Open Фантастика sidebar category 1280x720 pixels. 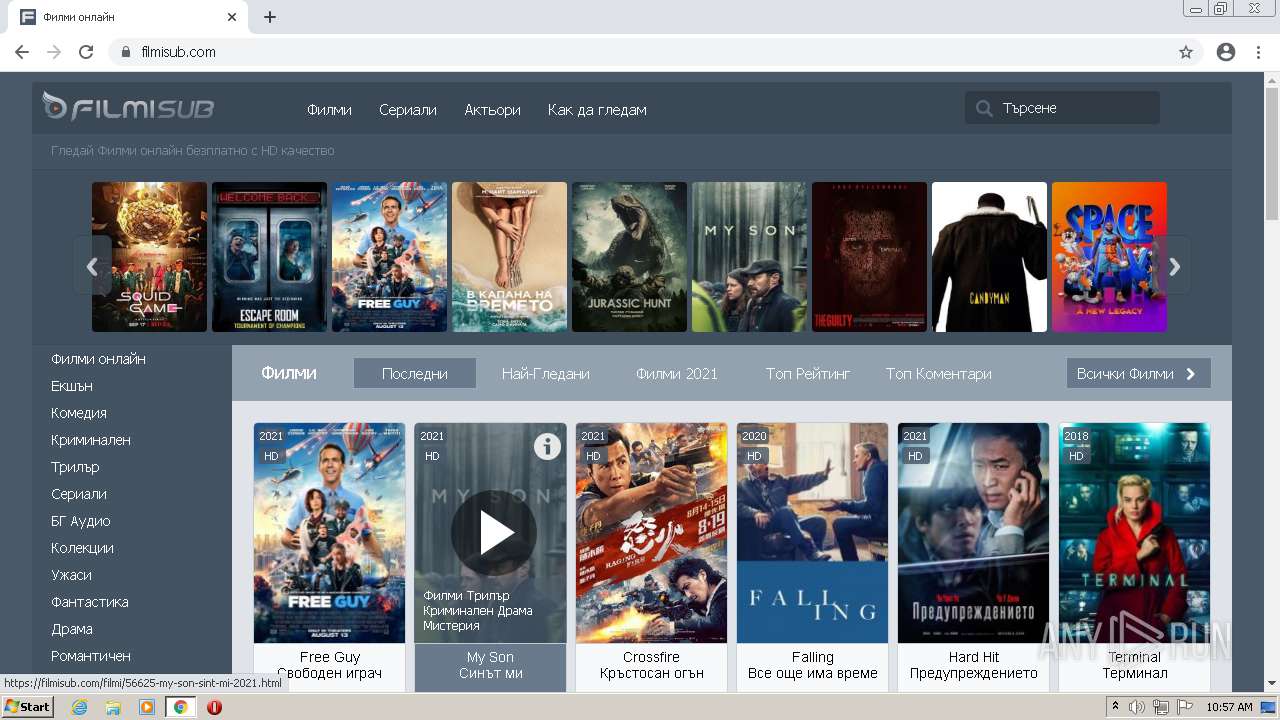(x=90, y=602)
